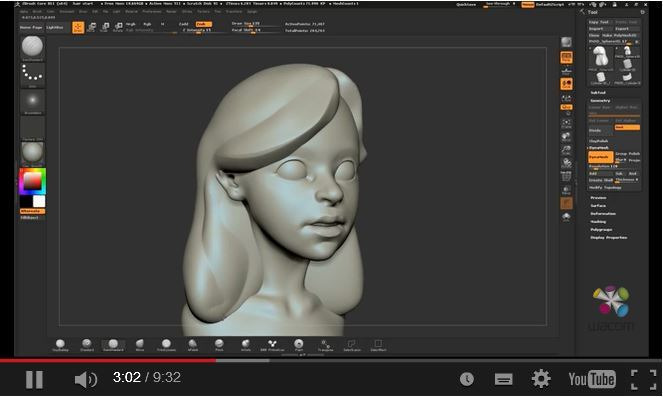
Task: Expand Modify Topology
Action: (605, 187)
